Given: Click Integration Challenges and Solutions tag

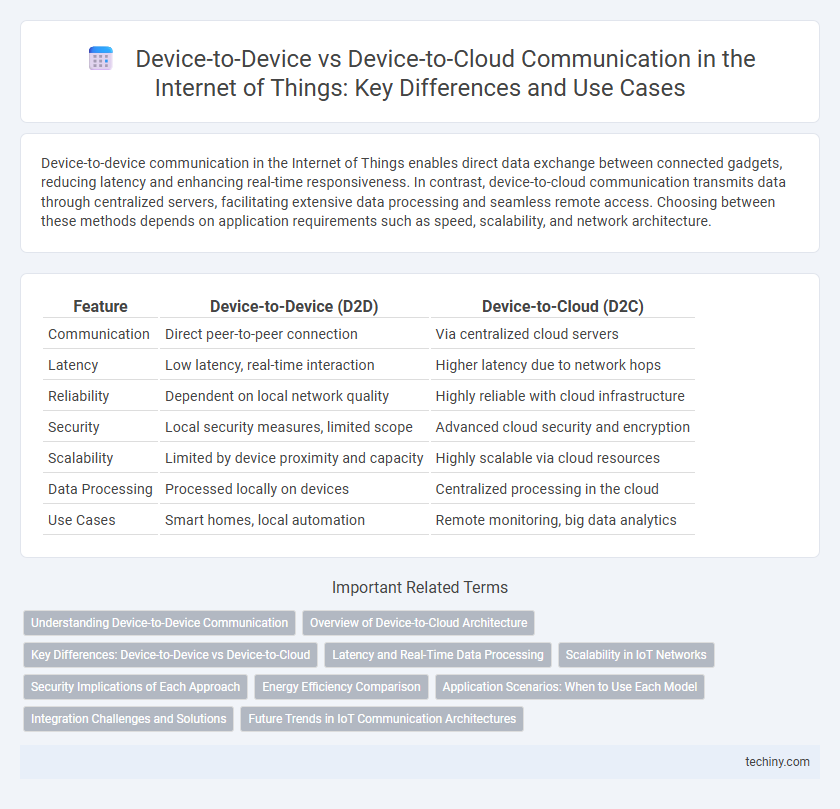Looking at the screenshot, I should point(129,719).
